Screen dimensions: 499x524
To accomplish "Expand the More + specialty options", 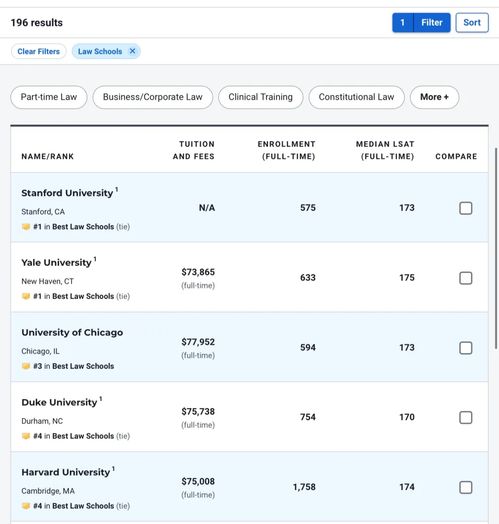I will point(434,97).
